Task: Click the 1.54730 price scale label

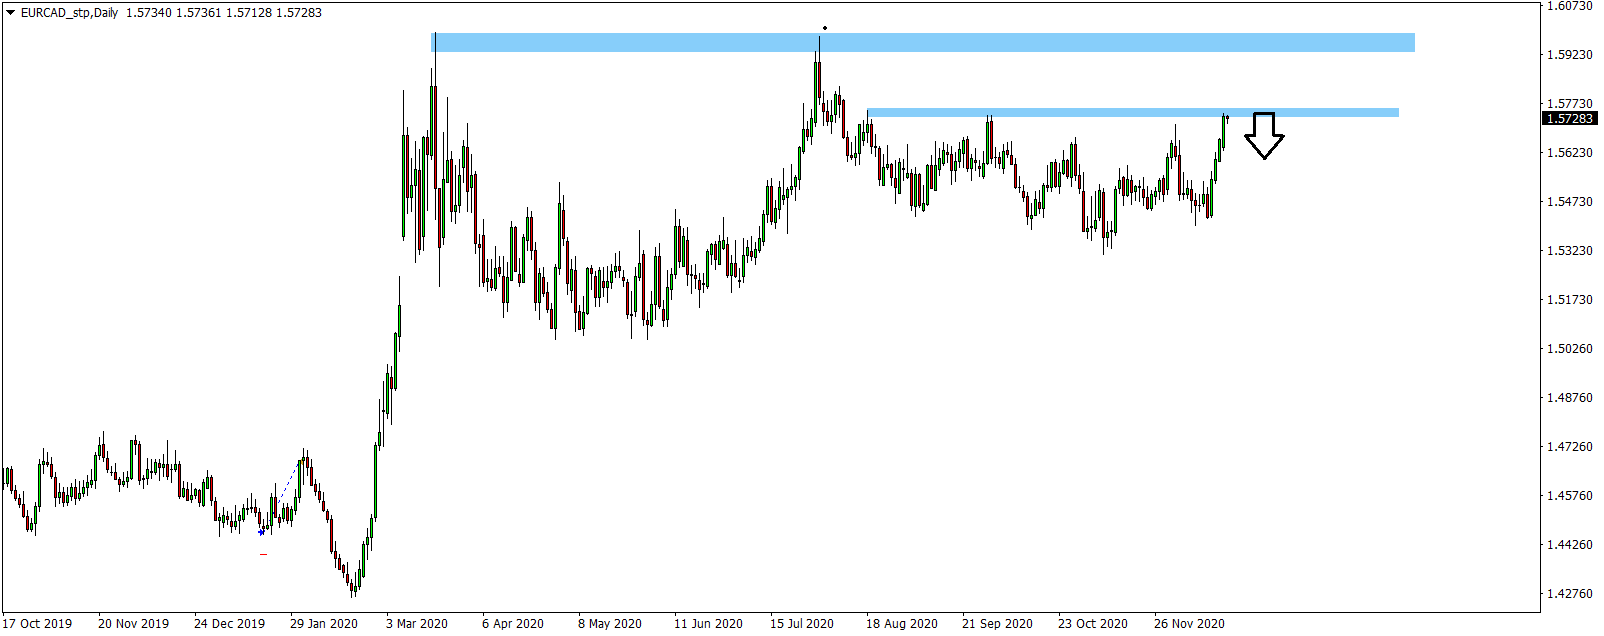Action: point(1569,202)
